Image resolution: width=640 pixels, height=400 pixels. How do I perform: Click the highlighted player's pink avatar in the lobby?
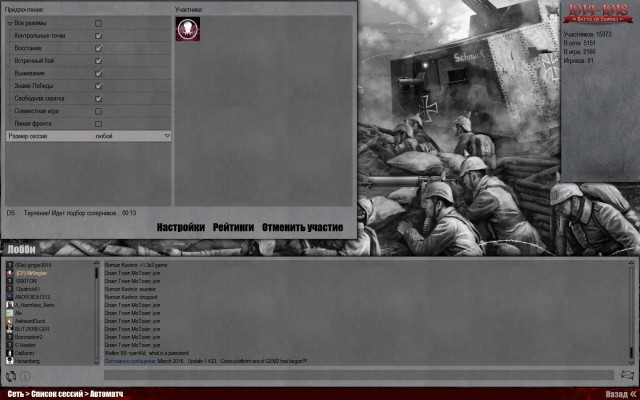(10, 273)
